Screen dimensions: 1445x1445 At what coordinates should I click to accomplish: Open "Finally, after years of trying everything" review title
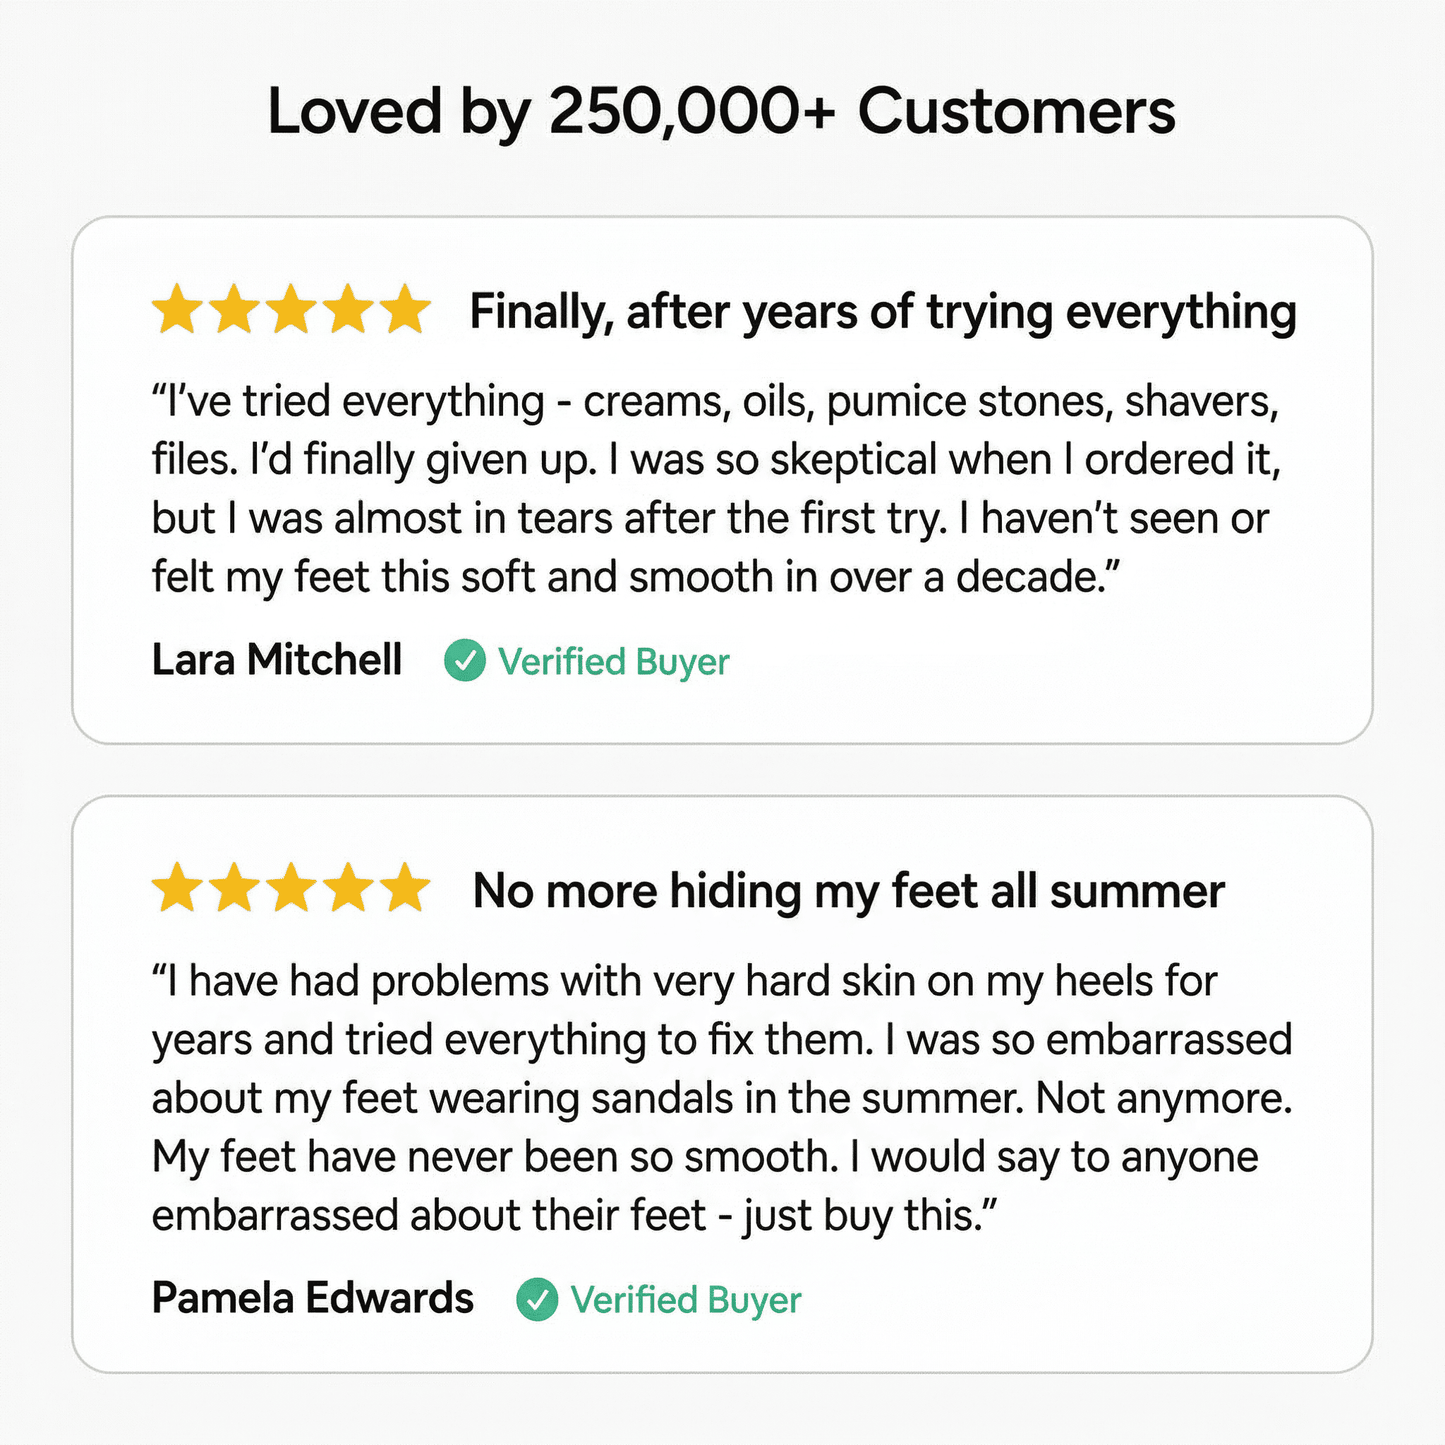tap(883, 312)
